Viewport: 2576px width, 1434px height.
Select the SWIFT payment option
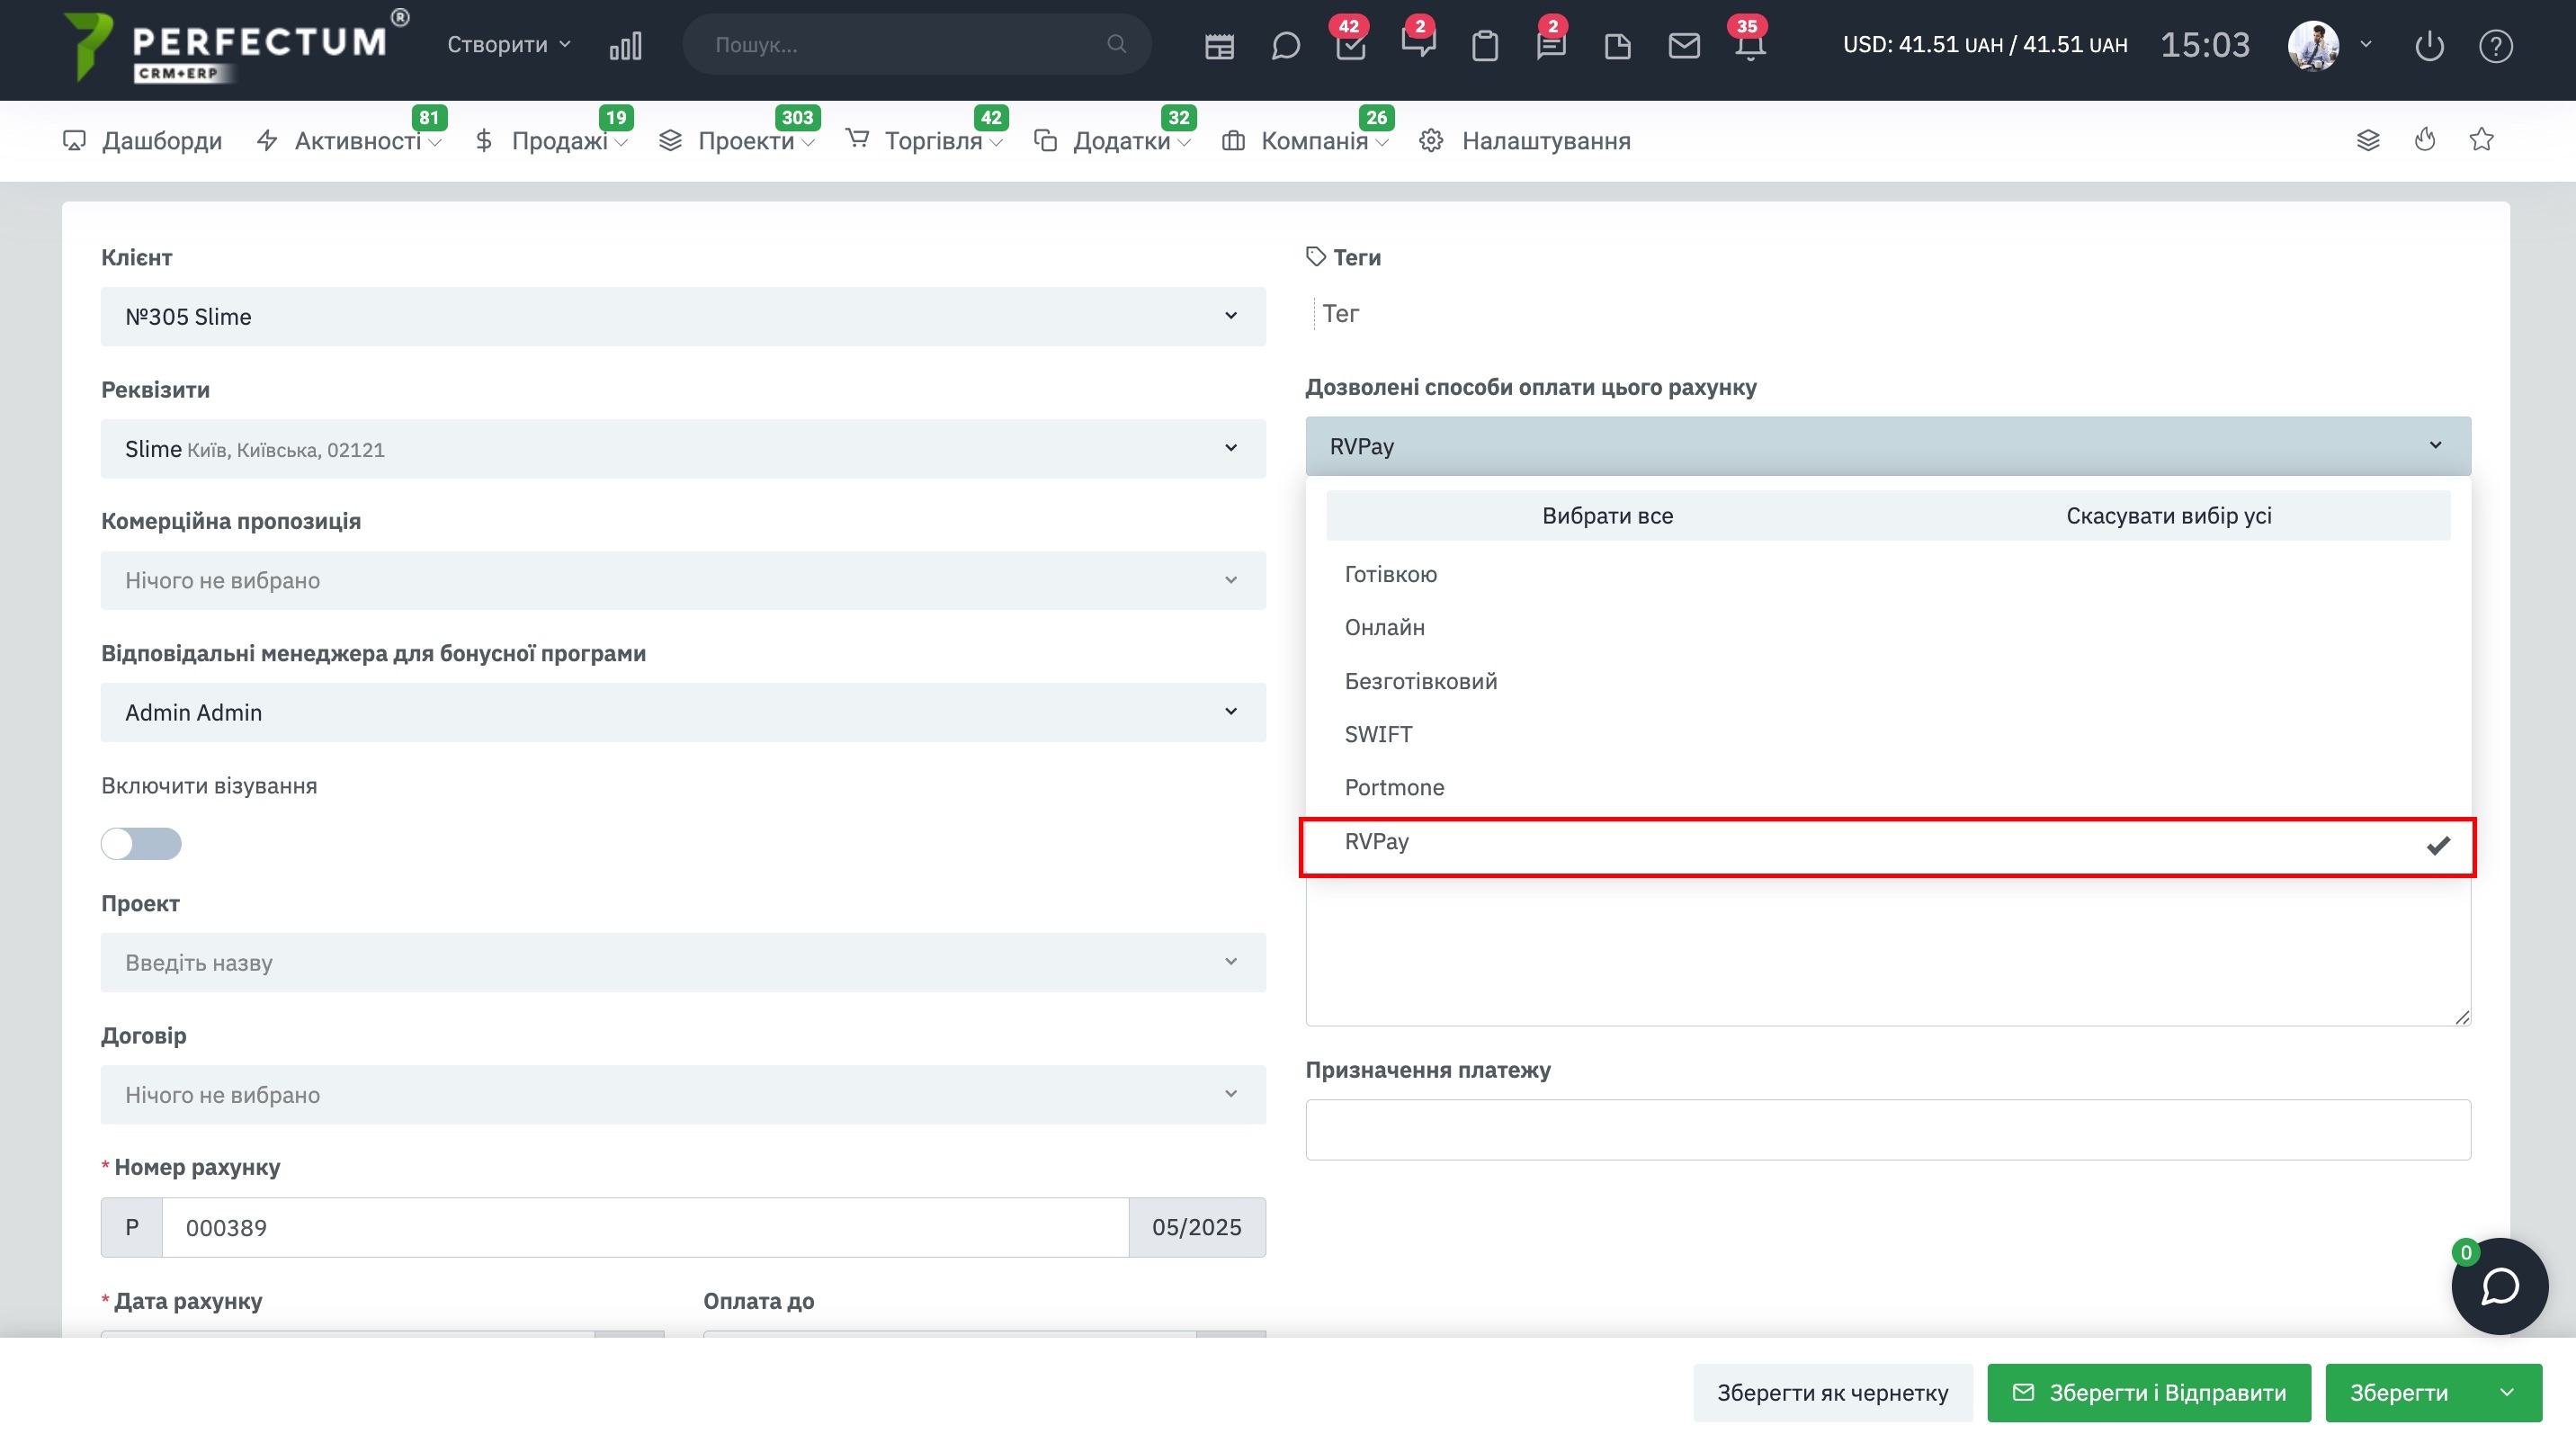click(1888, 734)
